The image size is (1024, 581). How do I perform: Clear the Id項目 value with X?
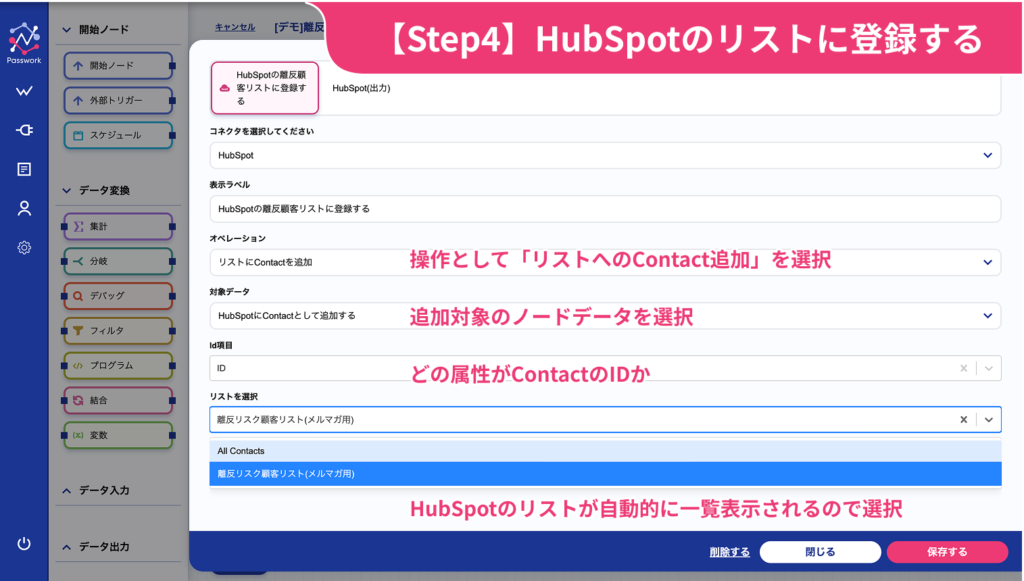[963, 368]
